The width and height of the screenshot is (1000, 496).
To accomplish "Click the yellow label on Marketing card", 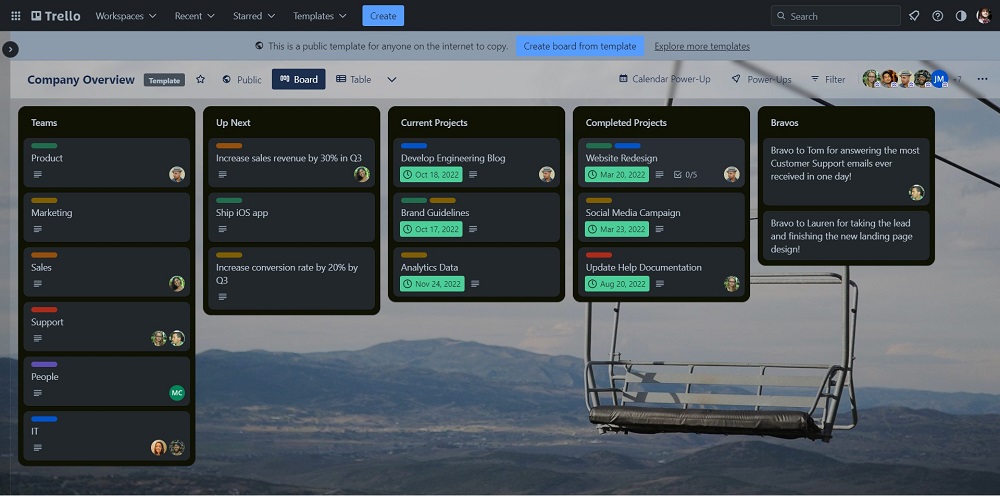I will (x=44, y=201).
